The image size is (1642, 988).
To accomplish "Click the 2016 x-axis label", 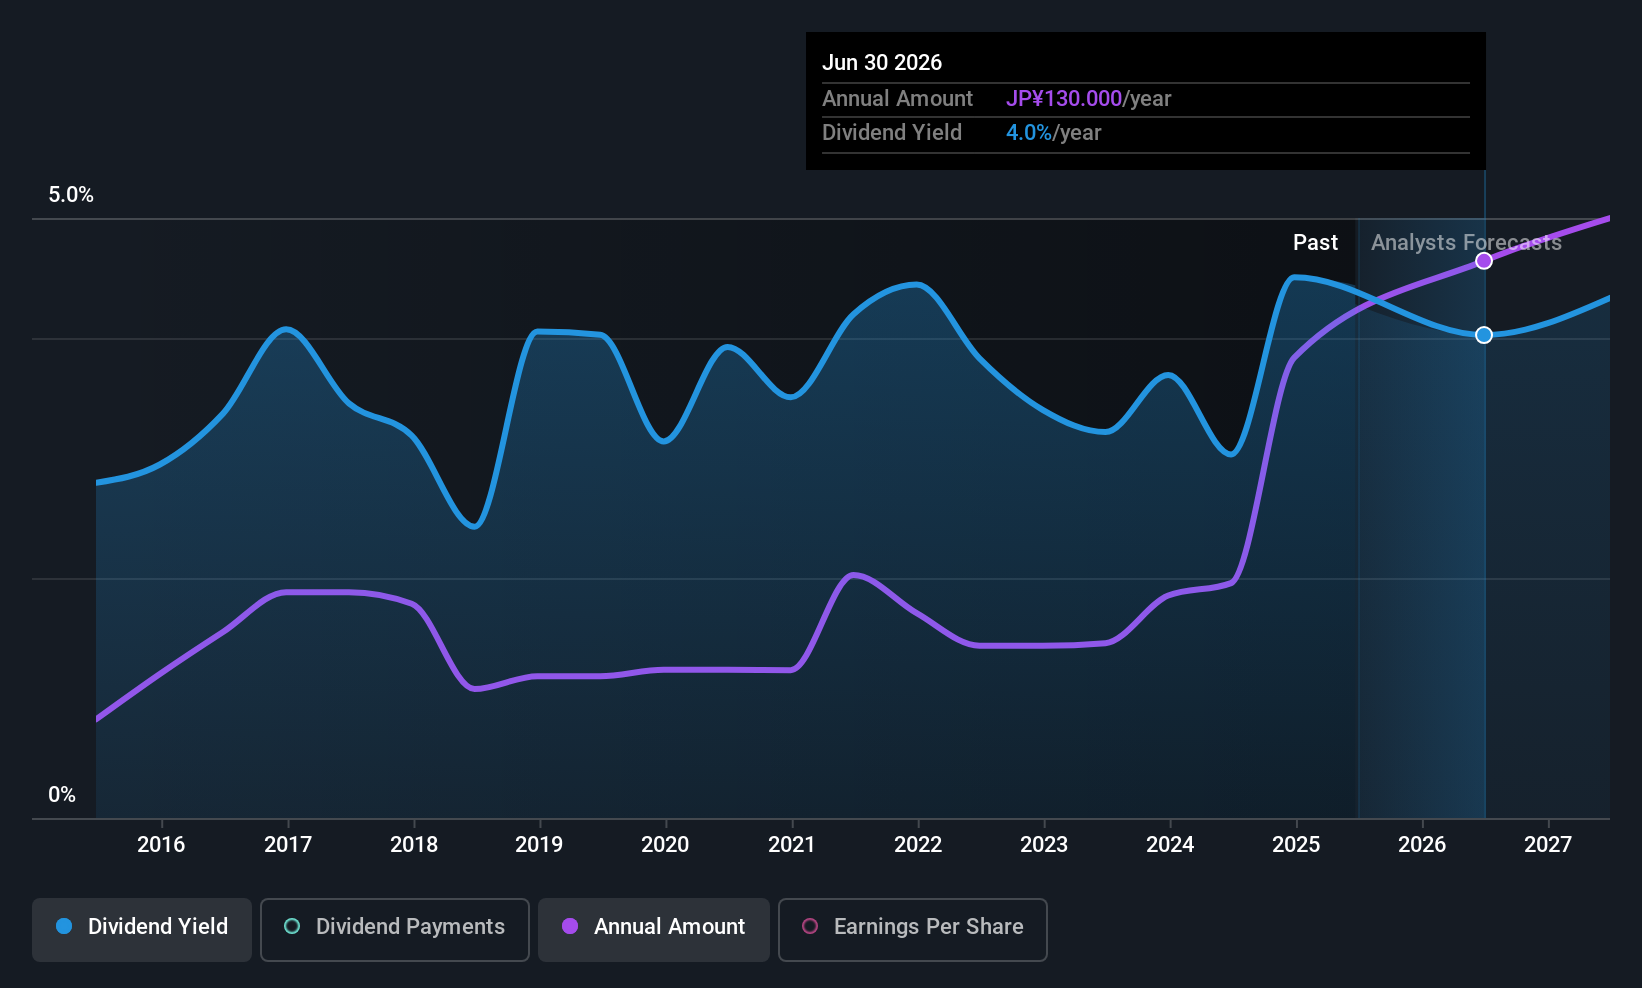I will [161, 844].
